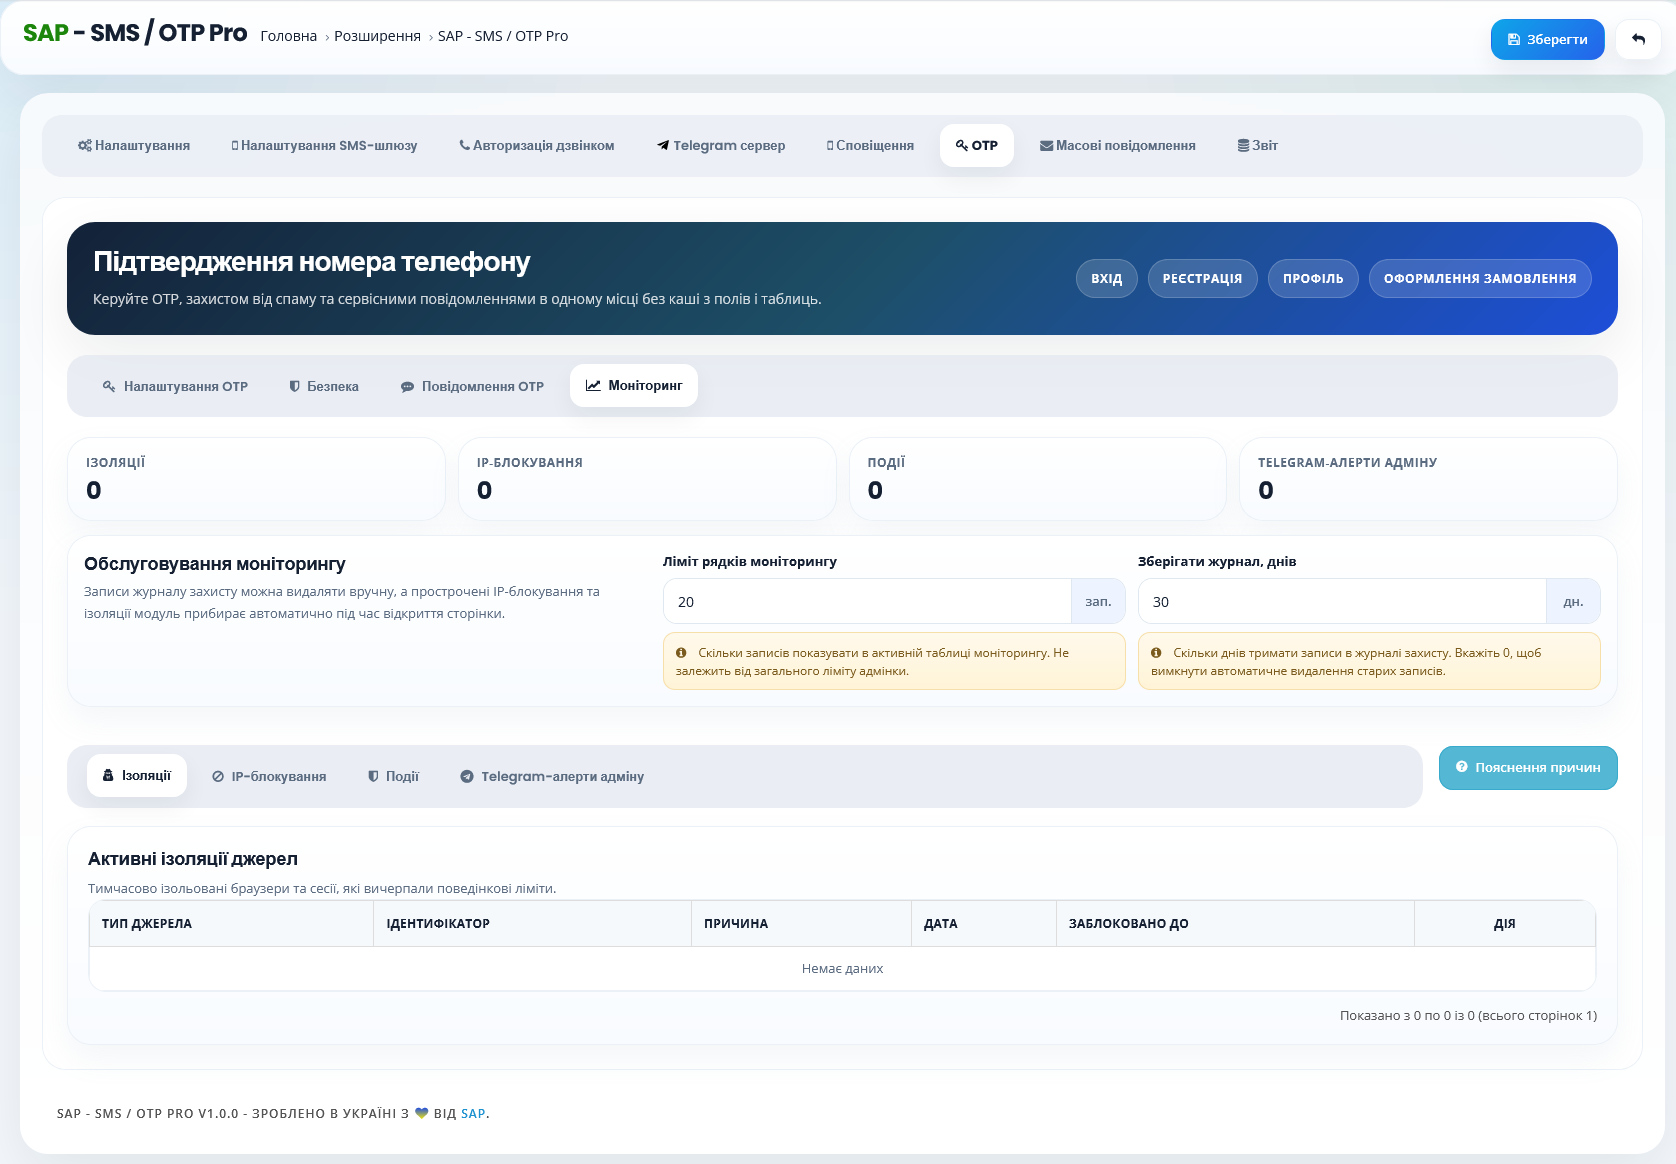Click the ПОДІЇ counter card
Image resolution: width=1676 pixels, height=1164 pixels.
[1038, 478]
